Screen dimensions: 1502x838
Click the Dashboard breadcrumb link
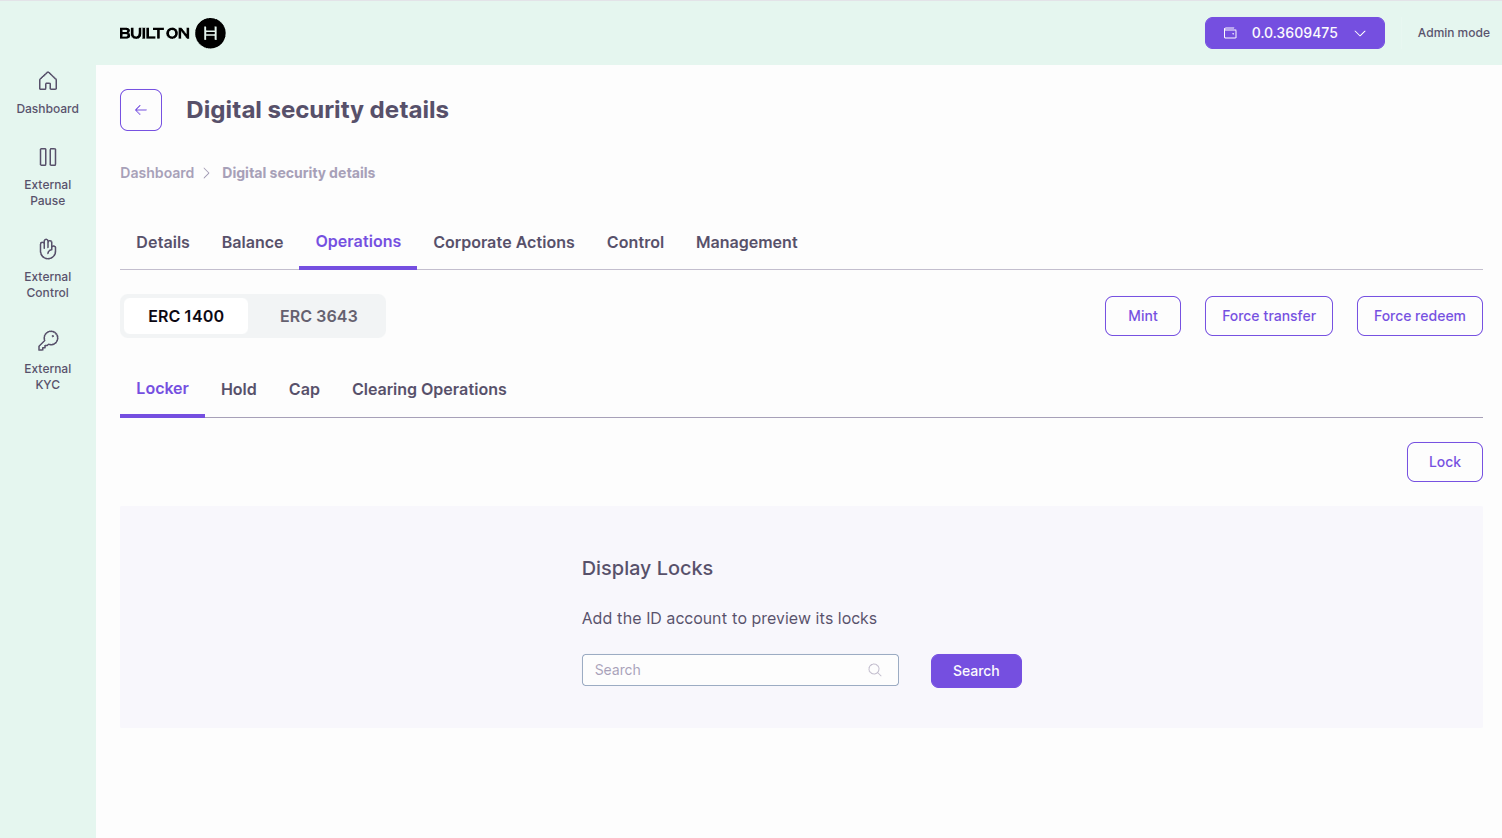coord(157,173)
